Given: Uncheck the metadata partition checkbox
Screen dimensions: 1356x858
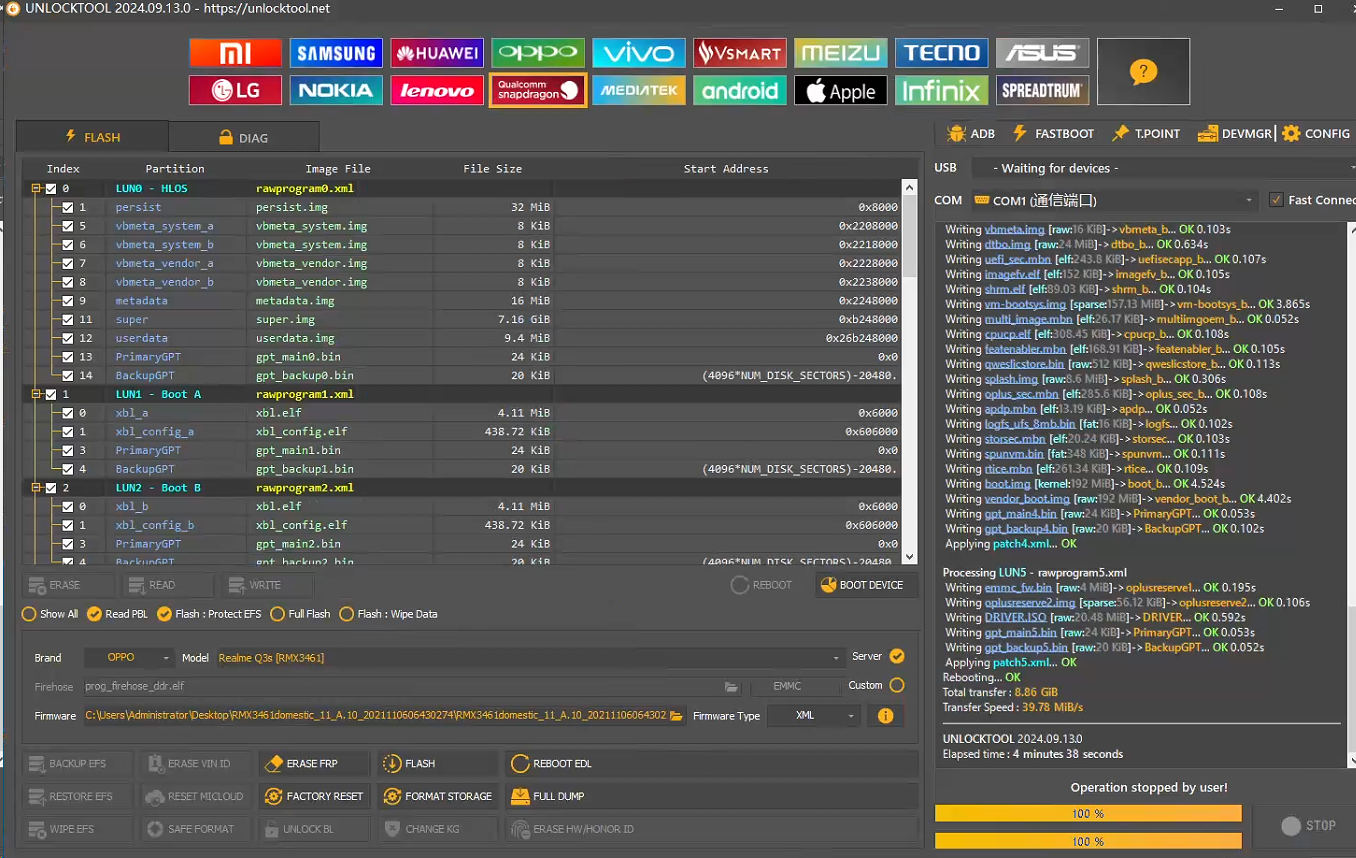Looking at the screenshot, I should (x=68, y=300).
